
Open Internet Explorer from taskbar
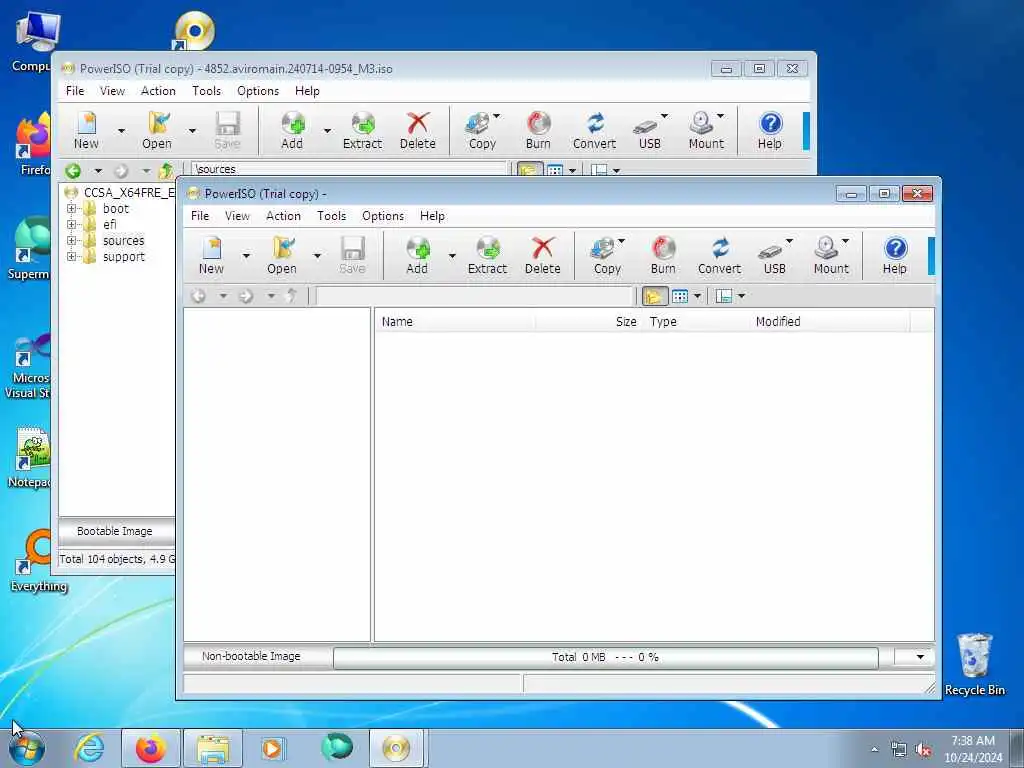click(x=89, y=748)
